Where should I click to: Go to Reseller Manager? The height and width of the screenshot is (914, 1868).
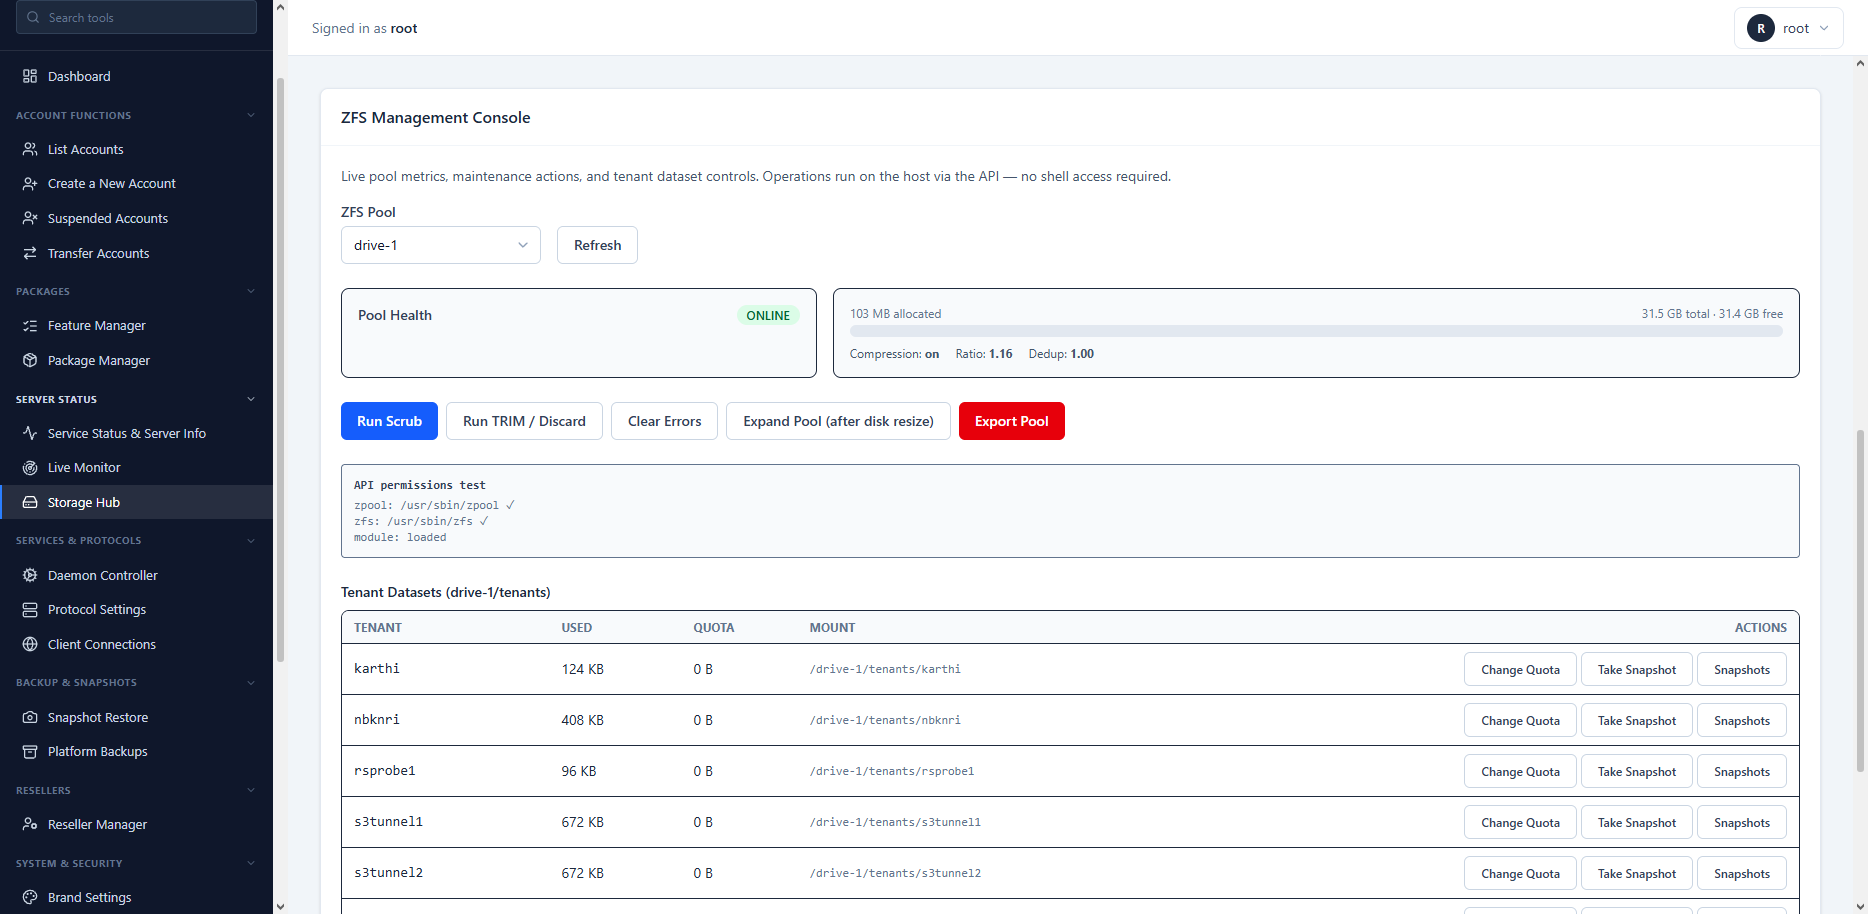point(136,824)
